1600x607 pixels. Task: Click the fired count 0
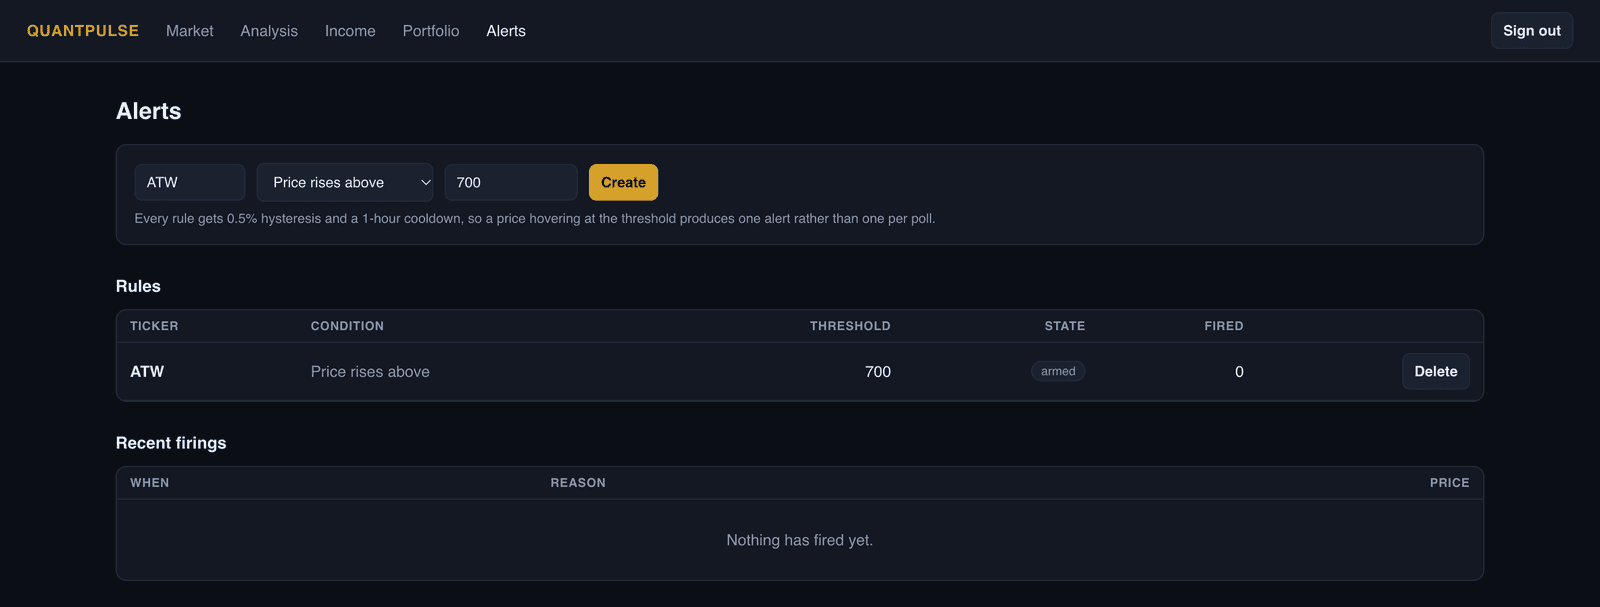tap(1239, 371)
